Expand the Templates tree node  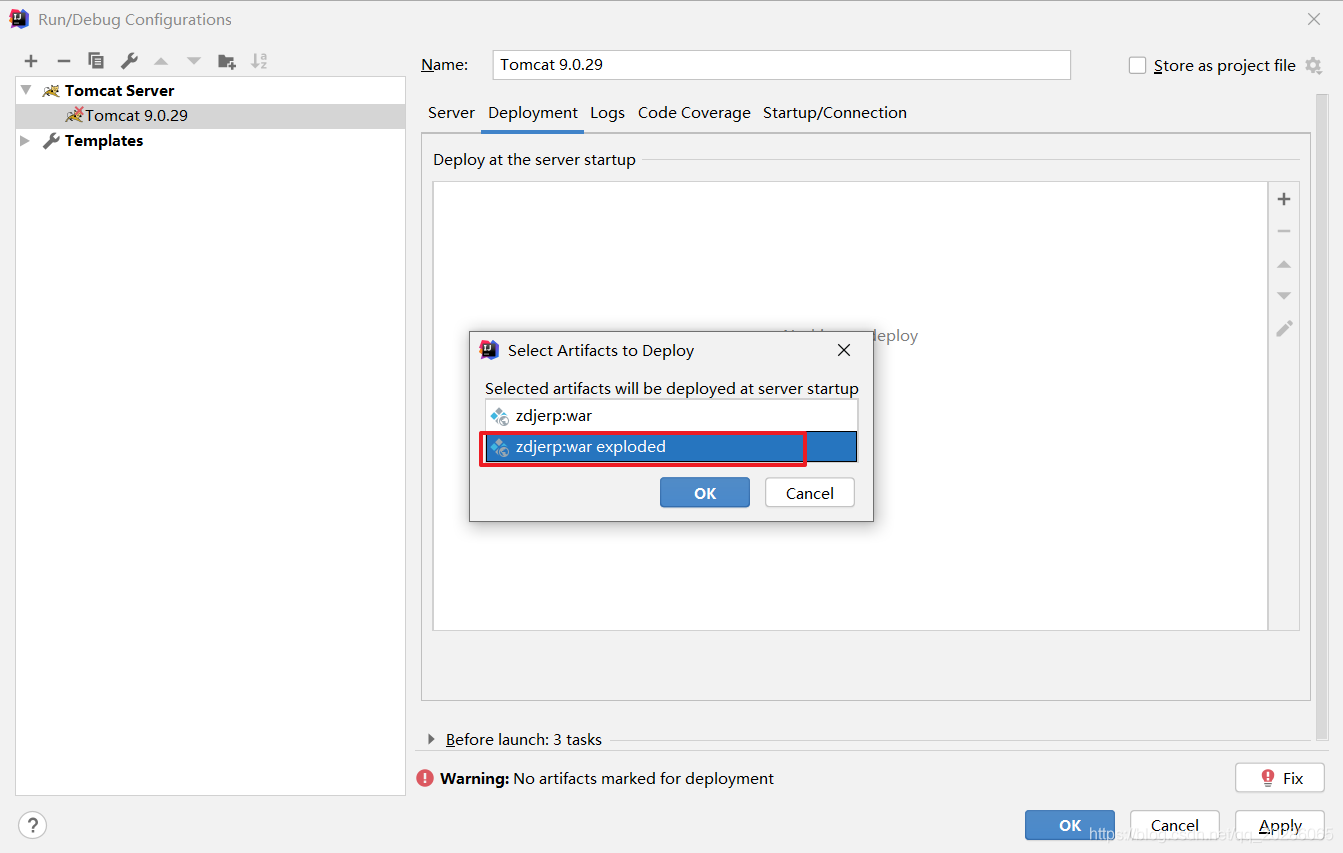pyautogui.click(x=26, y=141)
